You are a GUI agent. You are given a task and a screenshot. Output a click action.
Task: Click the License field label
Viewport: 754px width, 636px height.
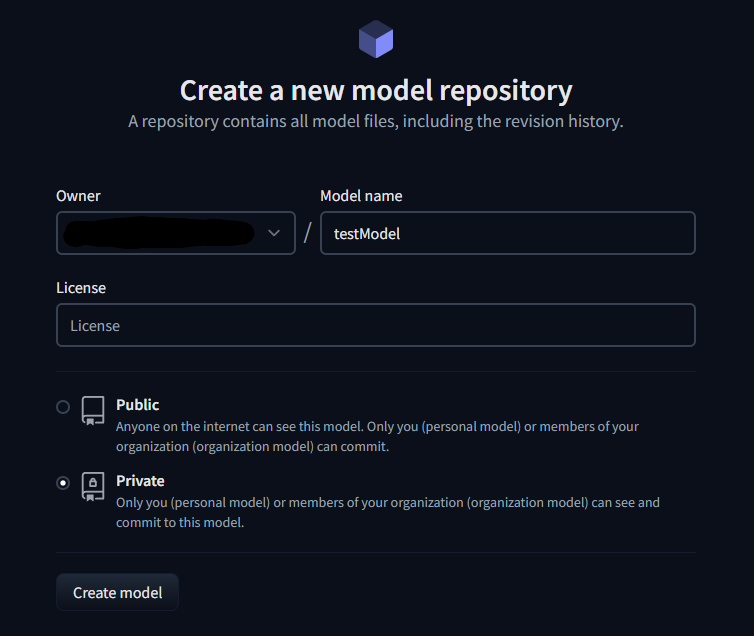(x=81, y=287)
